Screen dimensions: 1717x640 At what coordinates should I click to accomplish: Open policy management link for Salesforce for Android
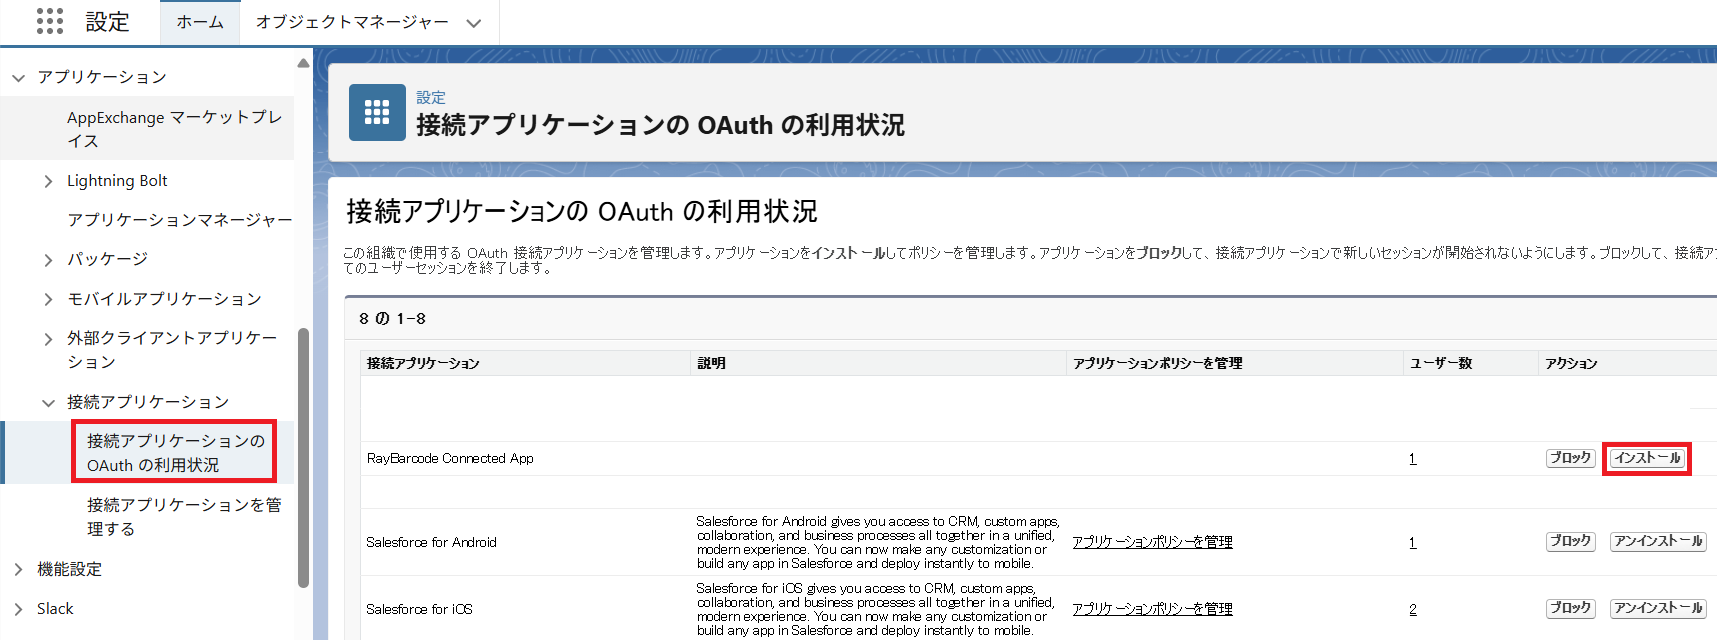click(x=1152, y=542)
